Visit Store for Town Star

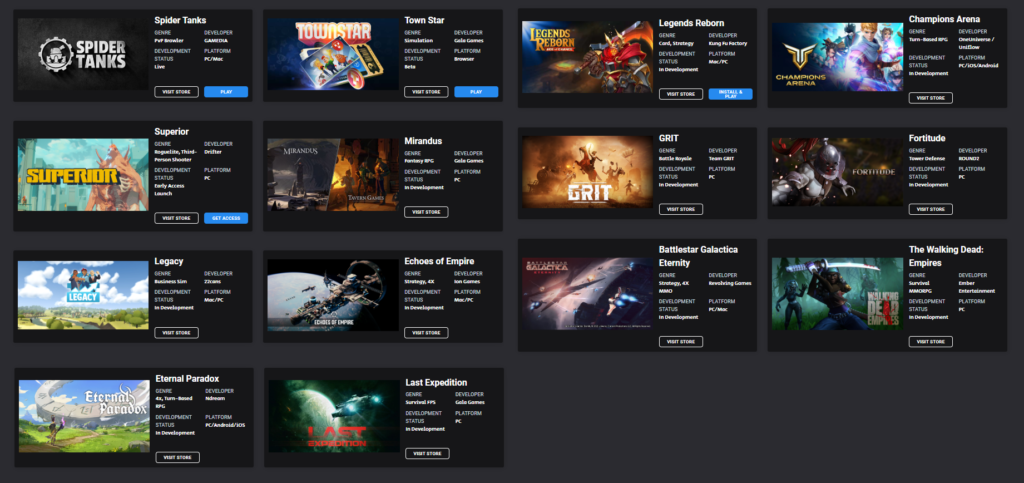(426, 92)
